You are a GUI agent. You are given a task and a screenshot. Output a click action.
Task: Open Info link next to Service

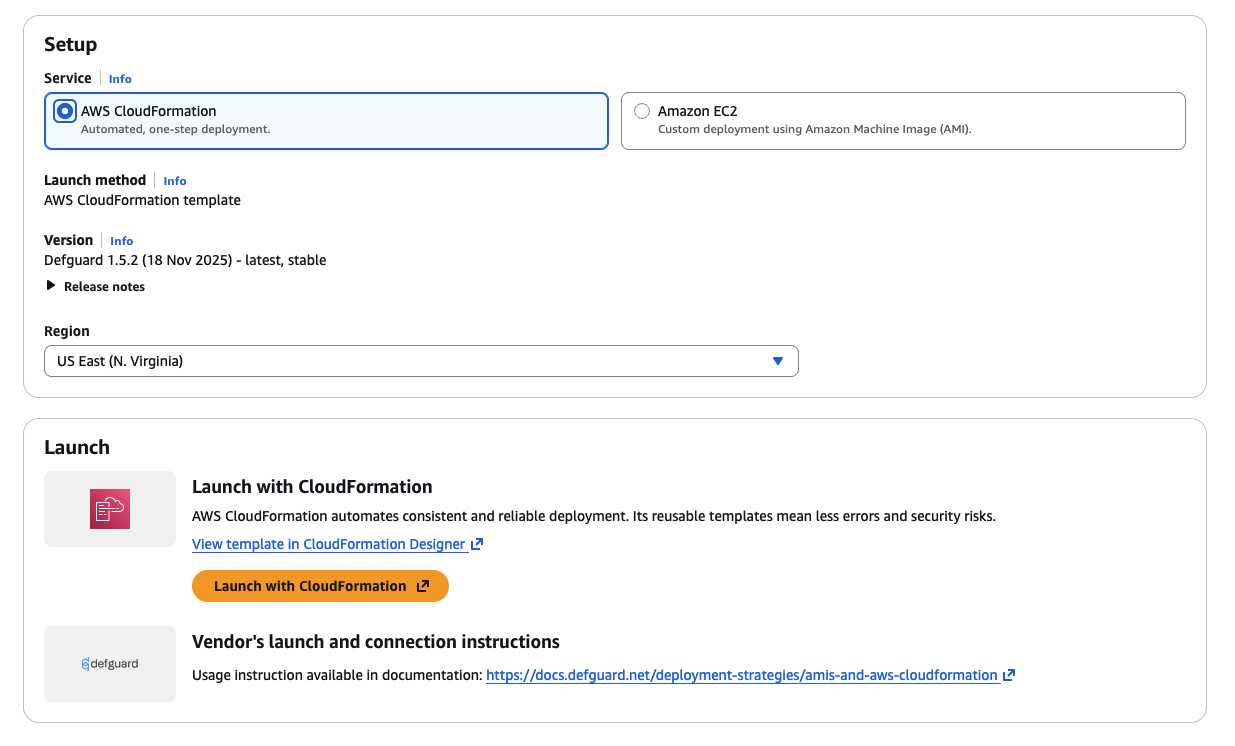point(120,79)
